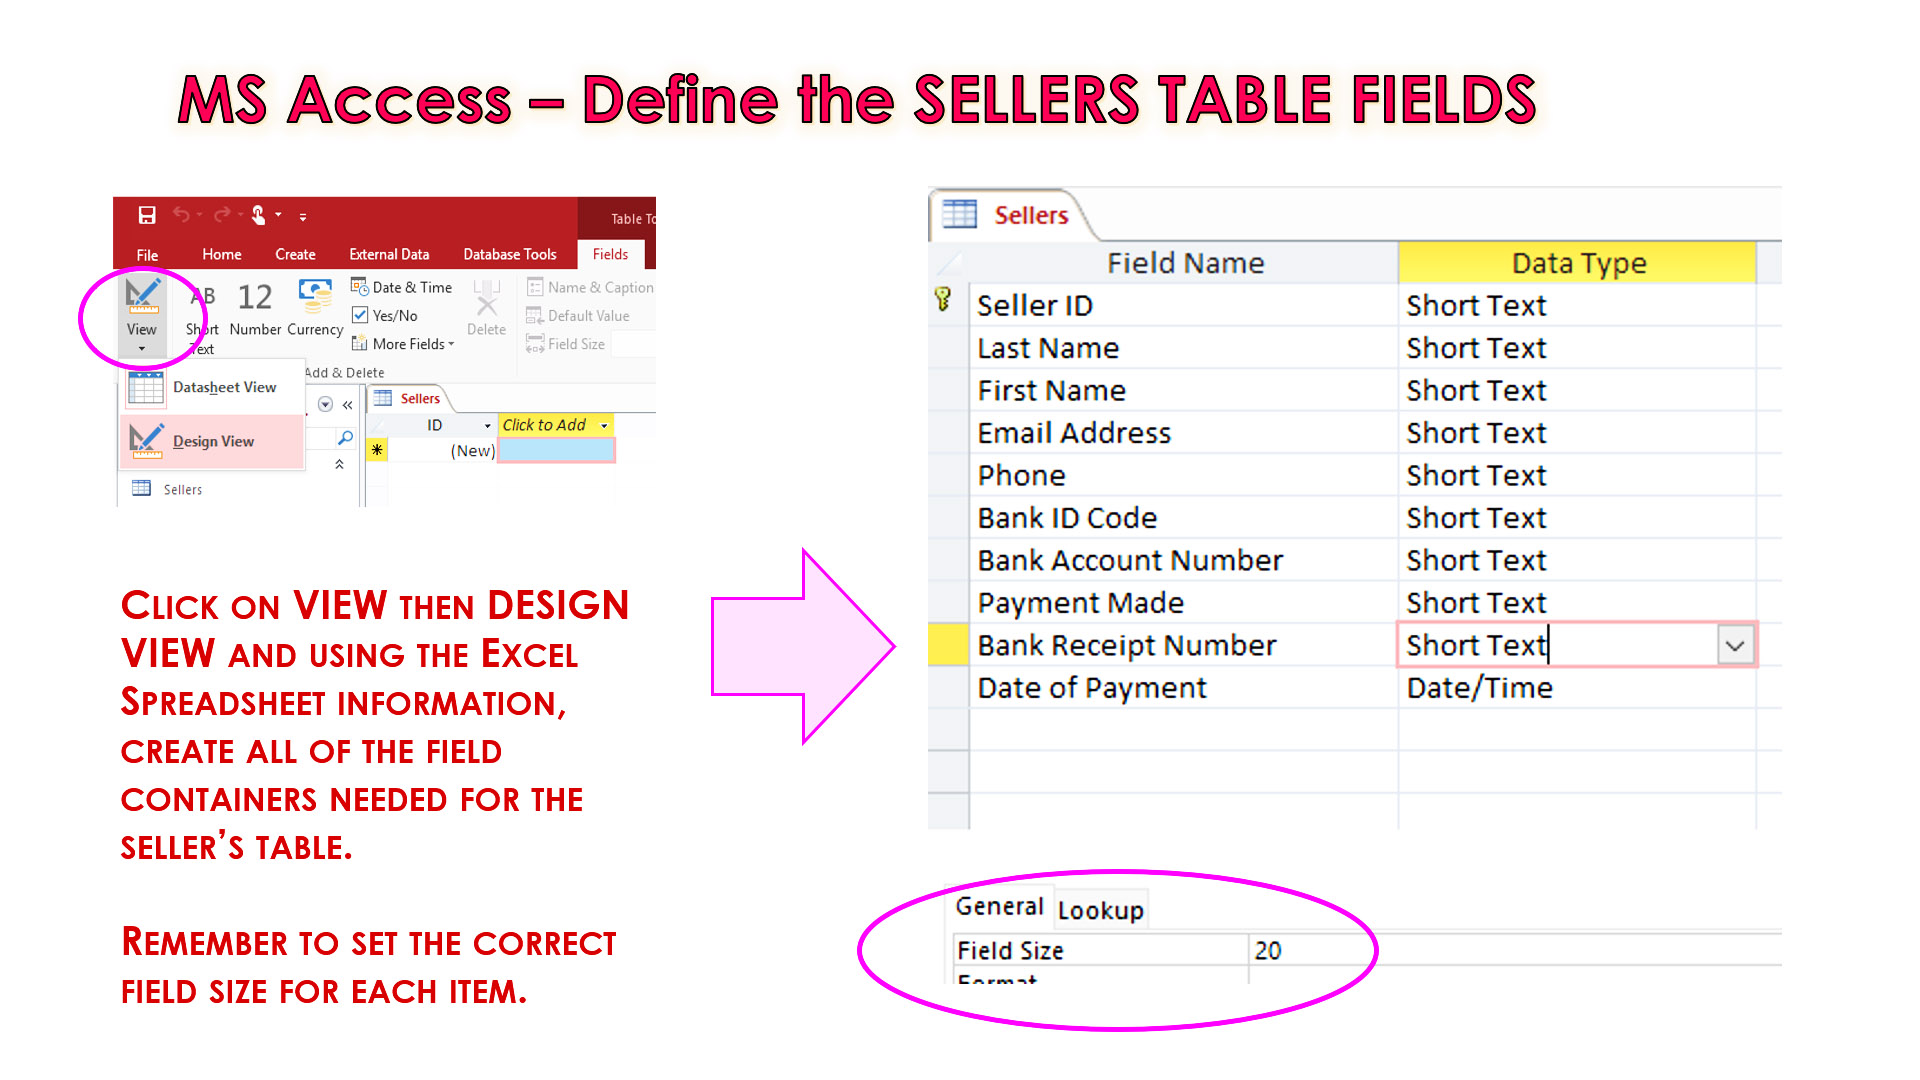This screenshot has width=1920, height=1080.
Task: Select the Lookup tab in field properties
Action: click(x=1105, y=907)
